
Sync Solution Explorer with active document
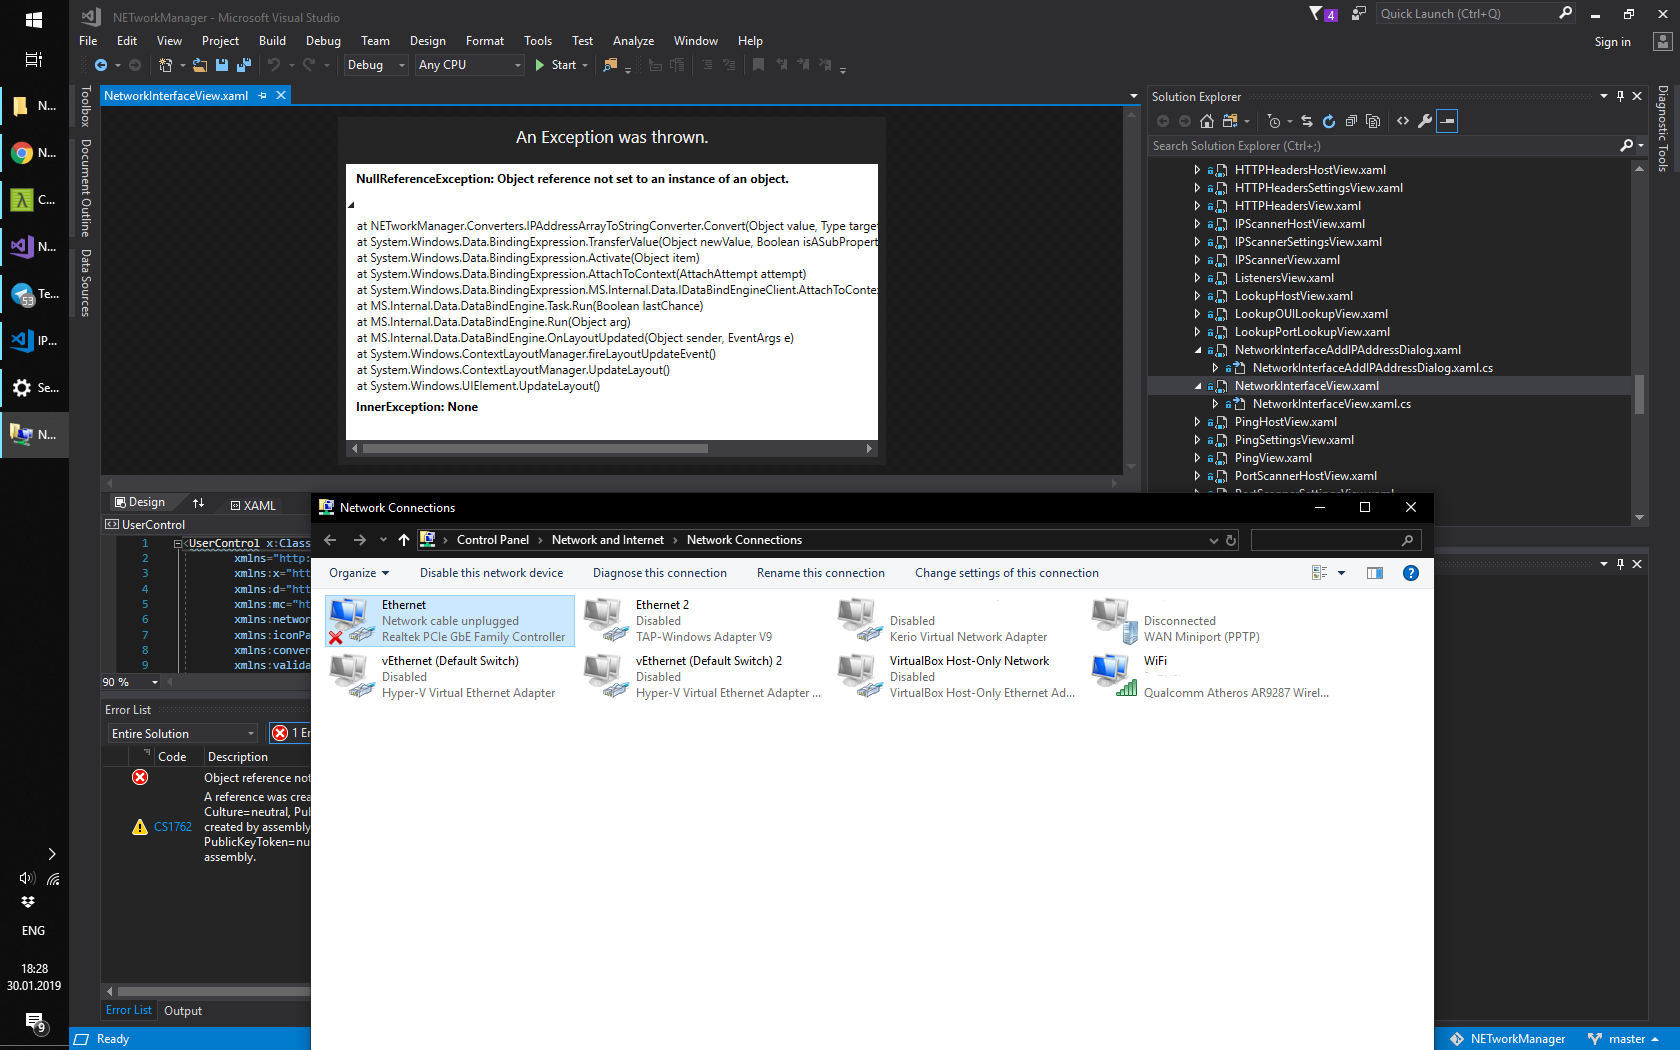1306,121
